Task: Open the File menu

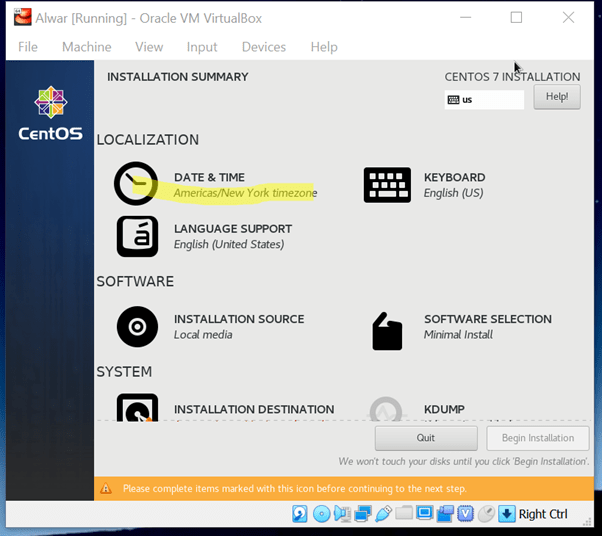Action: 28,47
